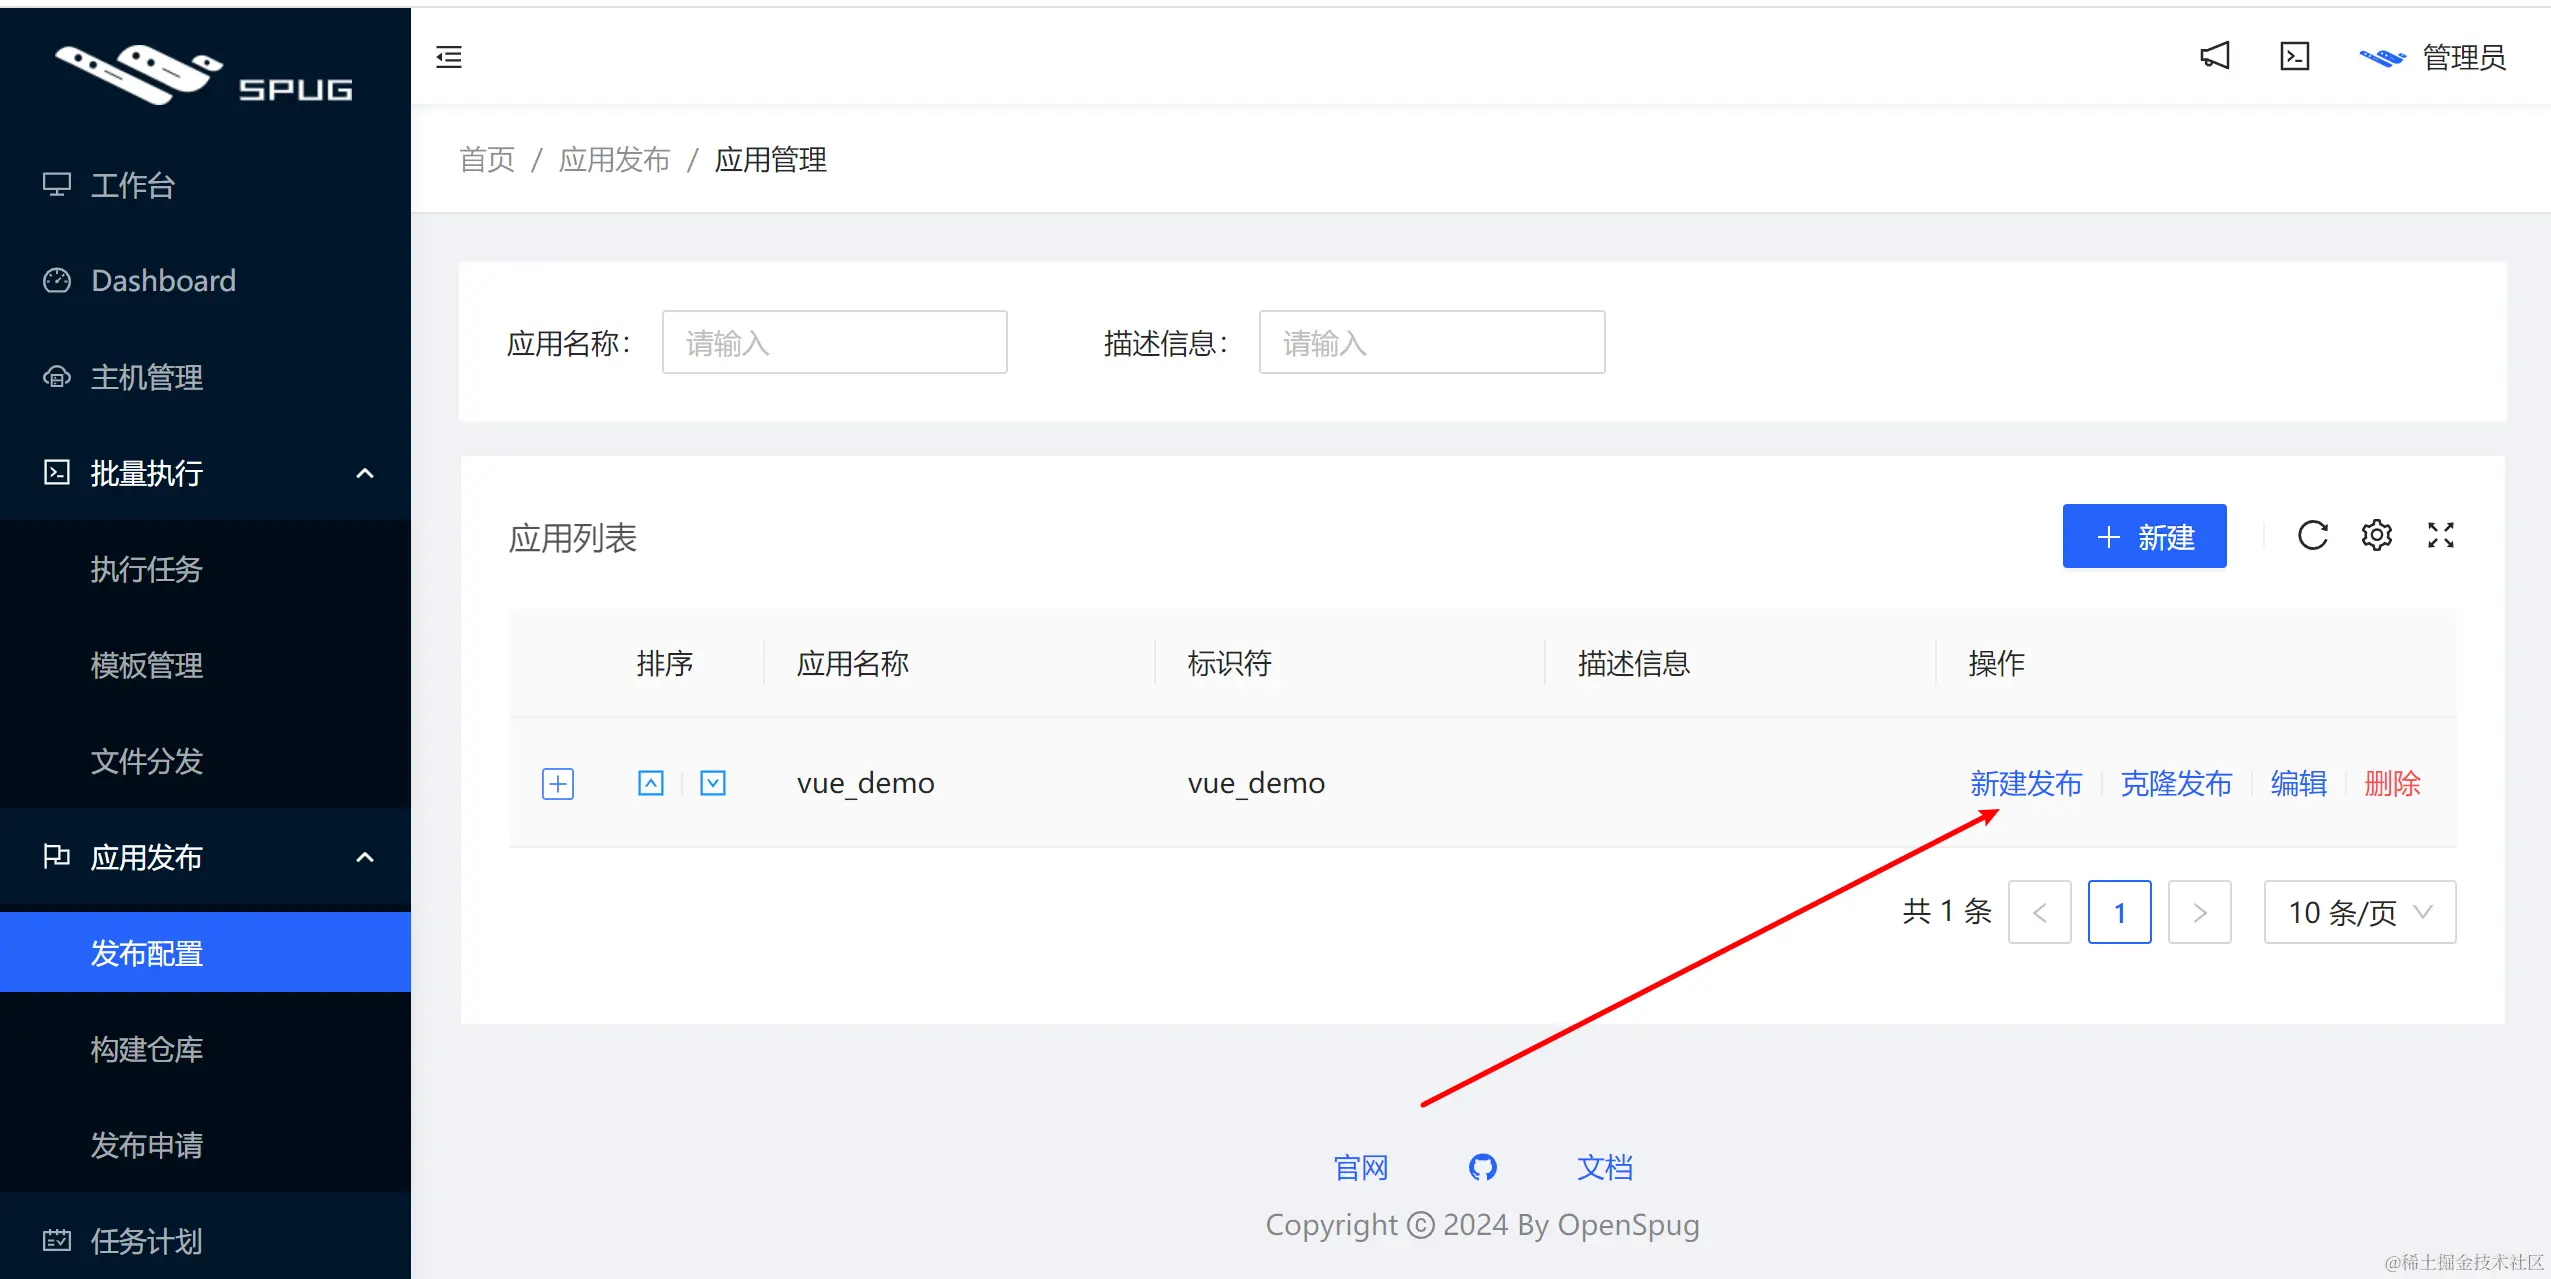Open the web terminal console icon
The image size is (2551, 1279).
point(2294,56)
